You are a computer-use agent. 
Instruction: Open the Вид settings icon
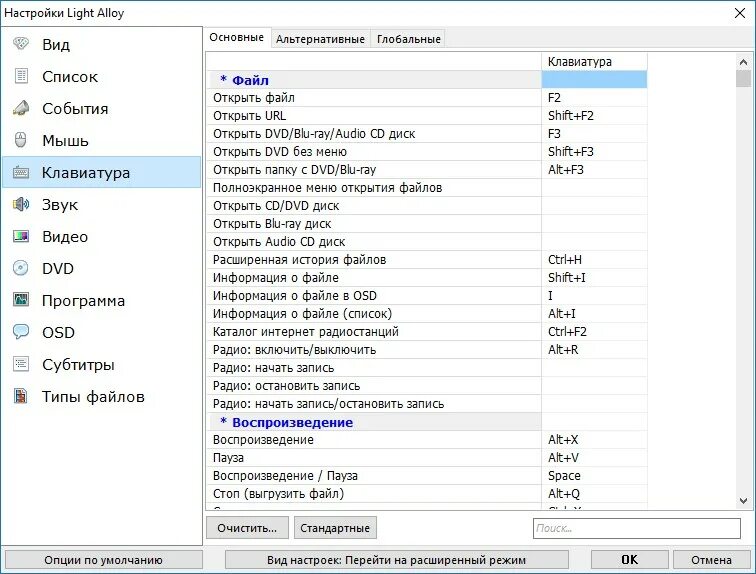pyautogui.click(x=21, y=44)
